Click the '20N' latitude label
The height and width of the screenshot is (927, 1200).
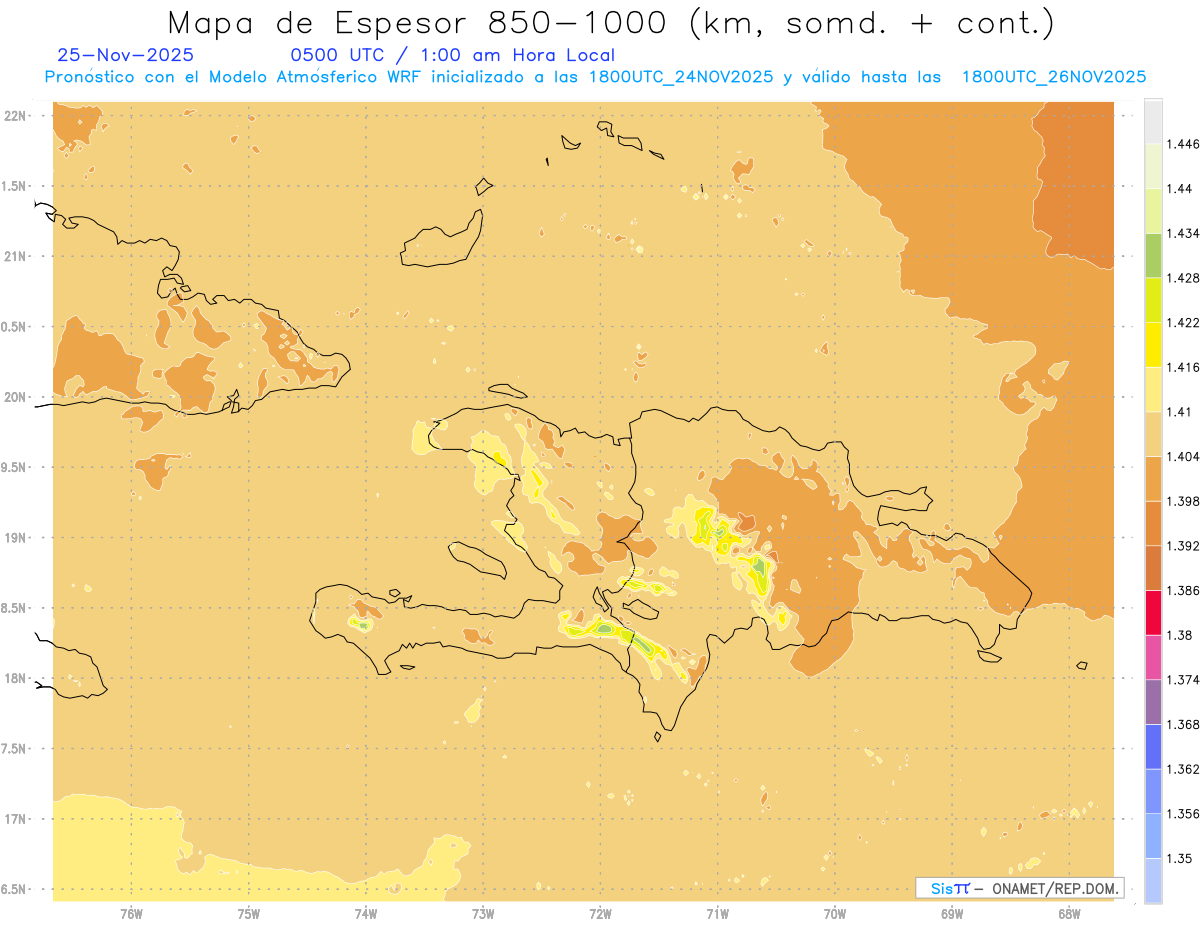tap(15, 397)
